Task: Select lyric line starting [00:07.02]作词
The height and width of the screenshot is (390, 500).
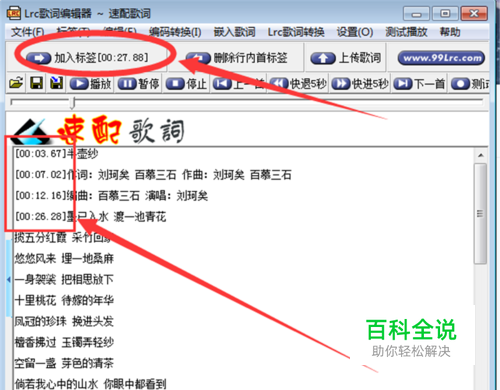Action: [153, 175]
